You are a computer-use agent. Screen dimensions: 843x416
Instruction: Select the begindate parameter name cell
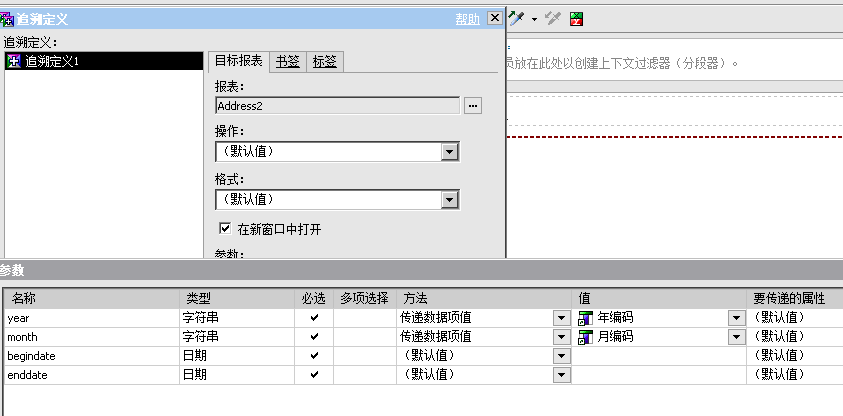92,356
